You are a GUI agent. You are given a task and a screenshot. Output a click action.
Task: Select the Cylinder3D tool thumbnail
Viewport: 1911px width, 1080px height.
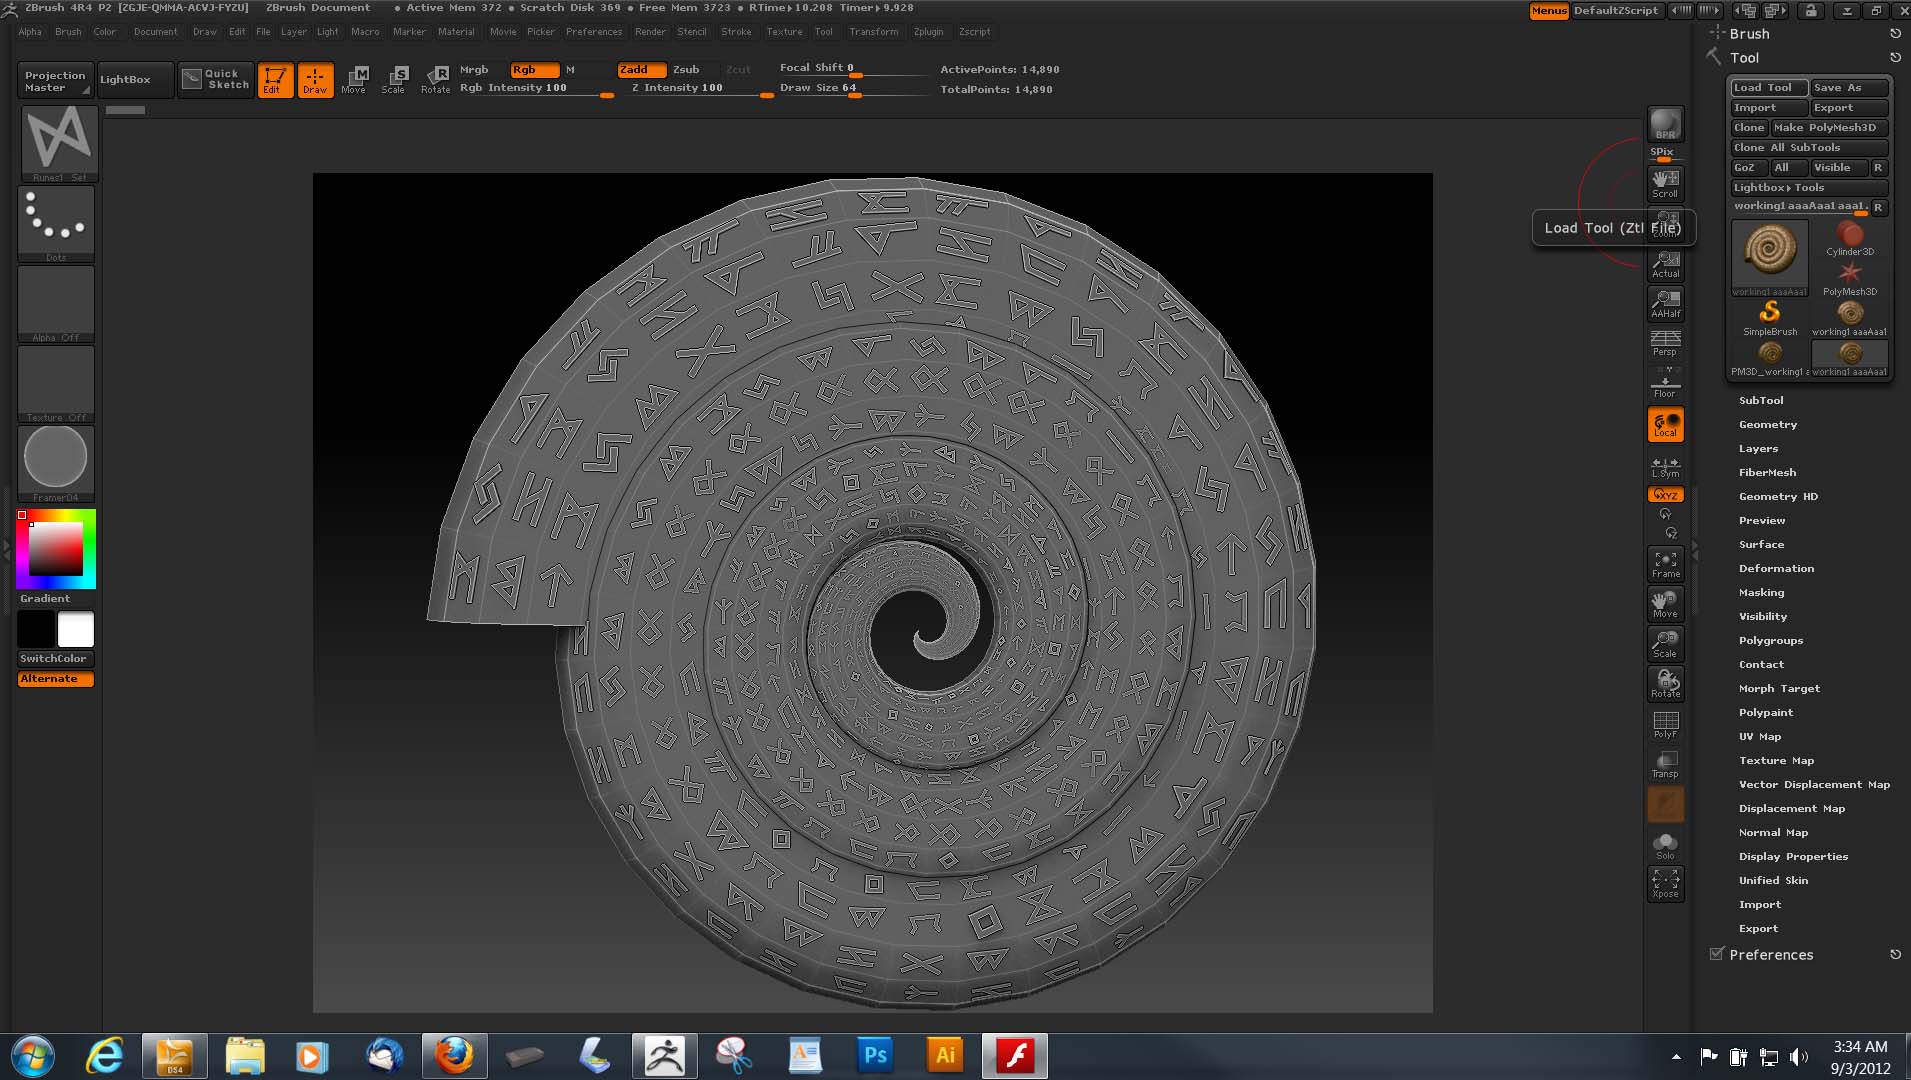(x=1849, y=238)
